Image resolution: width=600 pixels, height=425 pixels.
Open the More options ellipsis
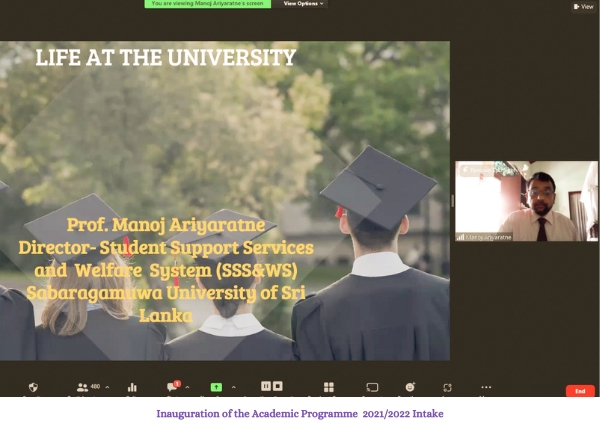[486, 387]
